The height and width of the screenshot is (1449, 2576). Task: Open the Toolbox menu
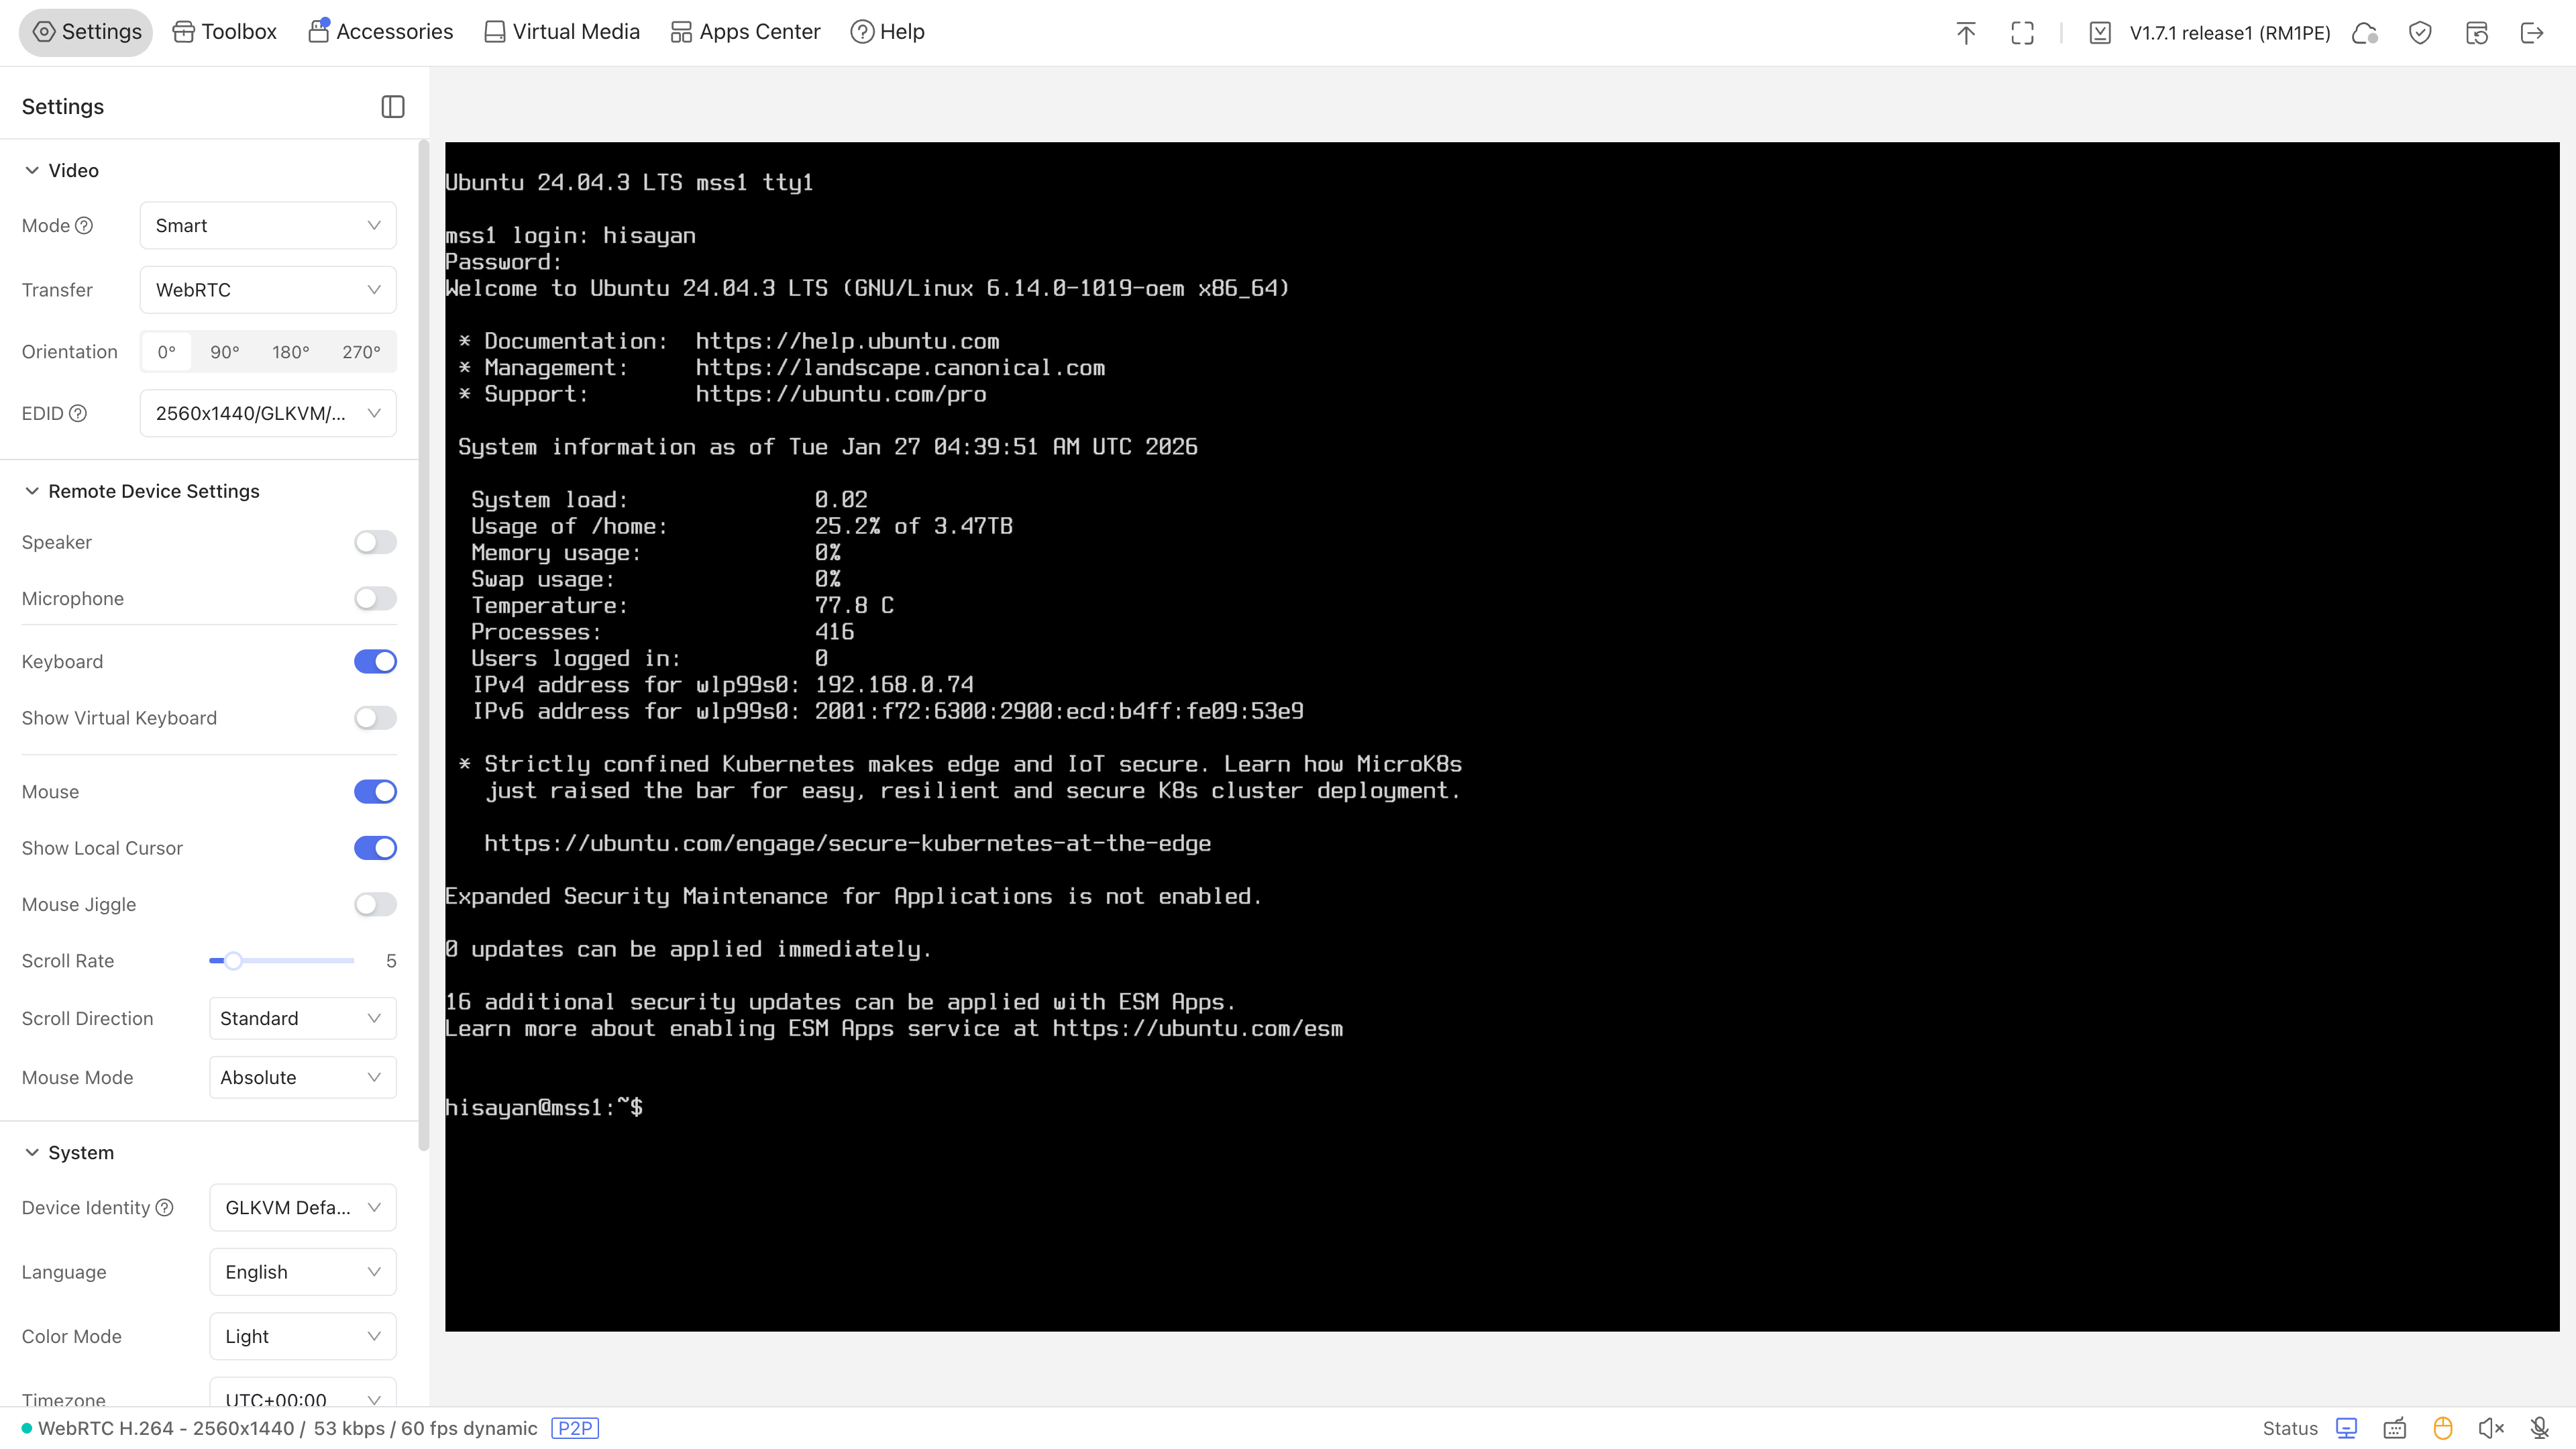click(x=224, y=32)
